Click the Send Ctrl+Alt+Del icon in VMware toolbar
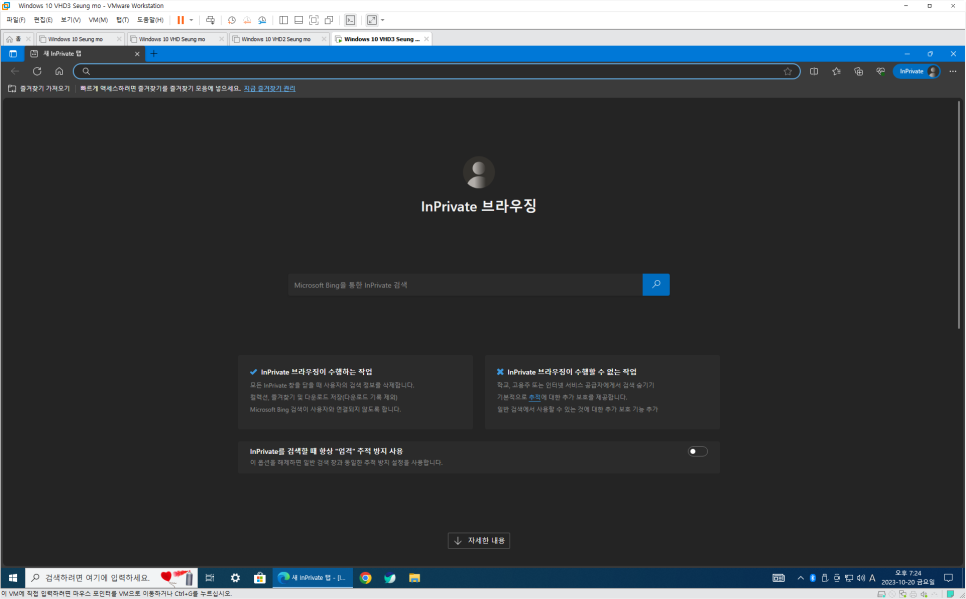Image resolution: width=966 pixels, height=599 pixels. 210,20
